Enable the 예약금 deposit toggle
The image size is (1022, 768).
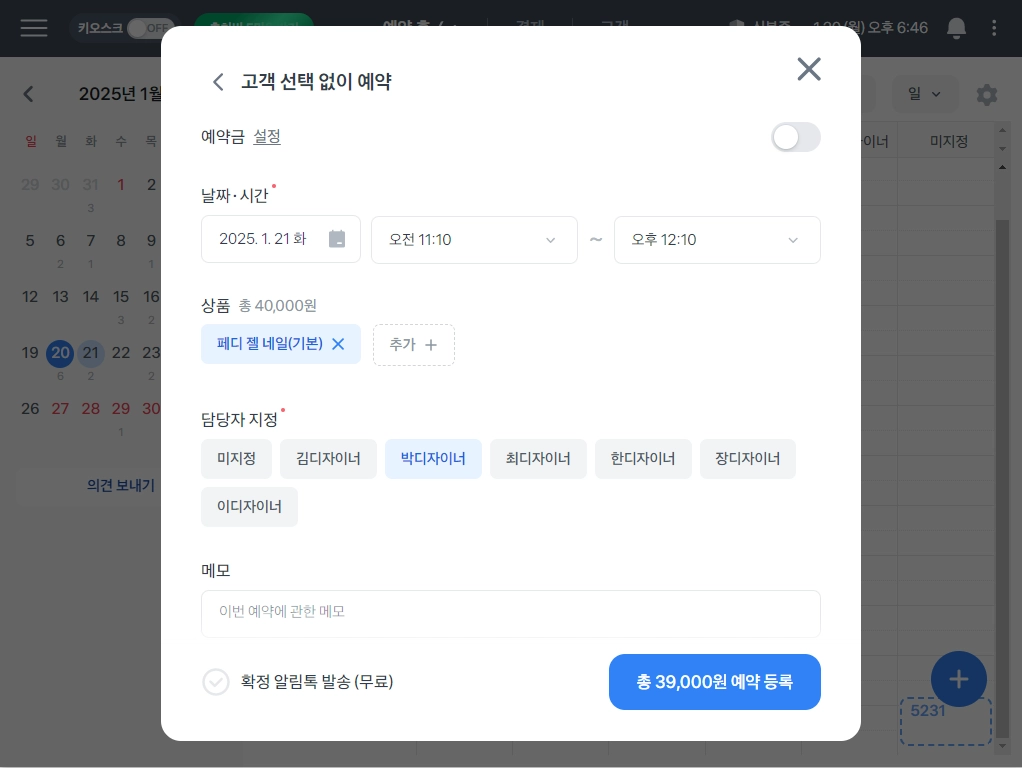click(x=796, y=138)
